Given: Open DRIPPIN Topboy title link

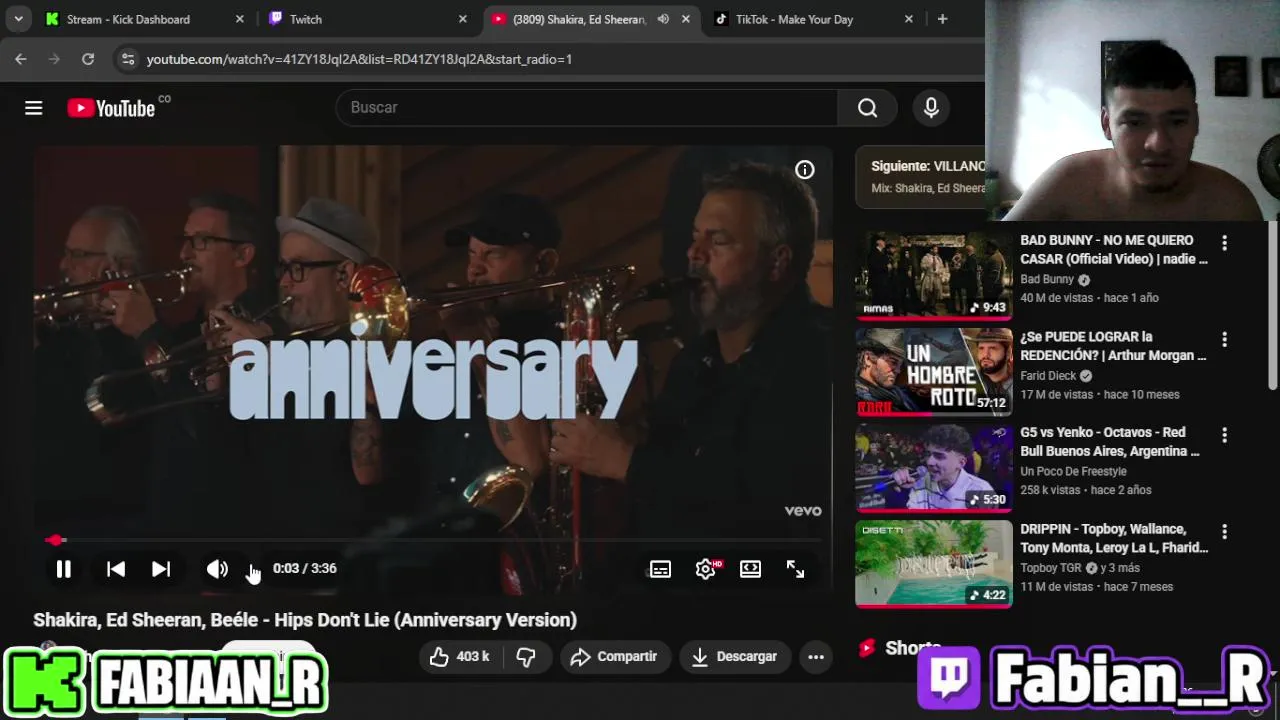Looking at the screenshot, I should [x=1114, y=538].
